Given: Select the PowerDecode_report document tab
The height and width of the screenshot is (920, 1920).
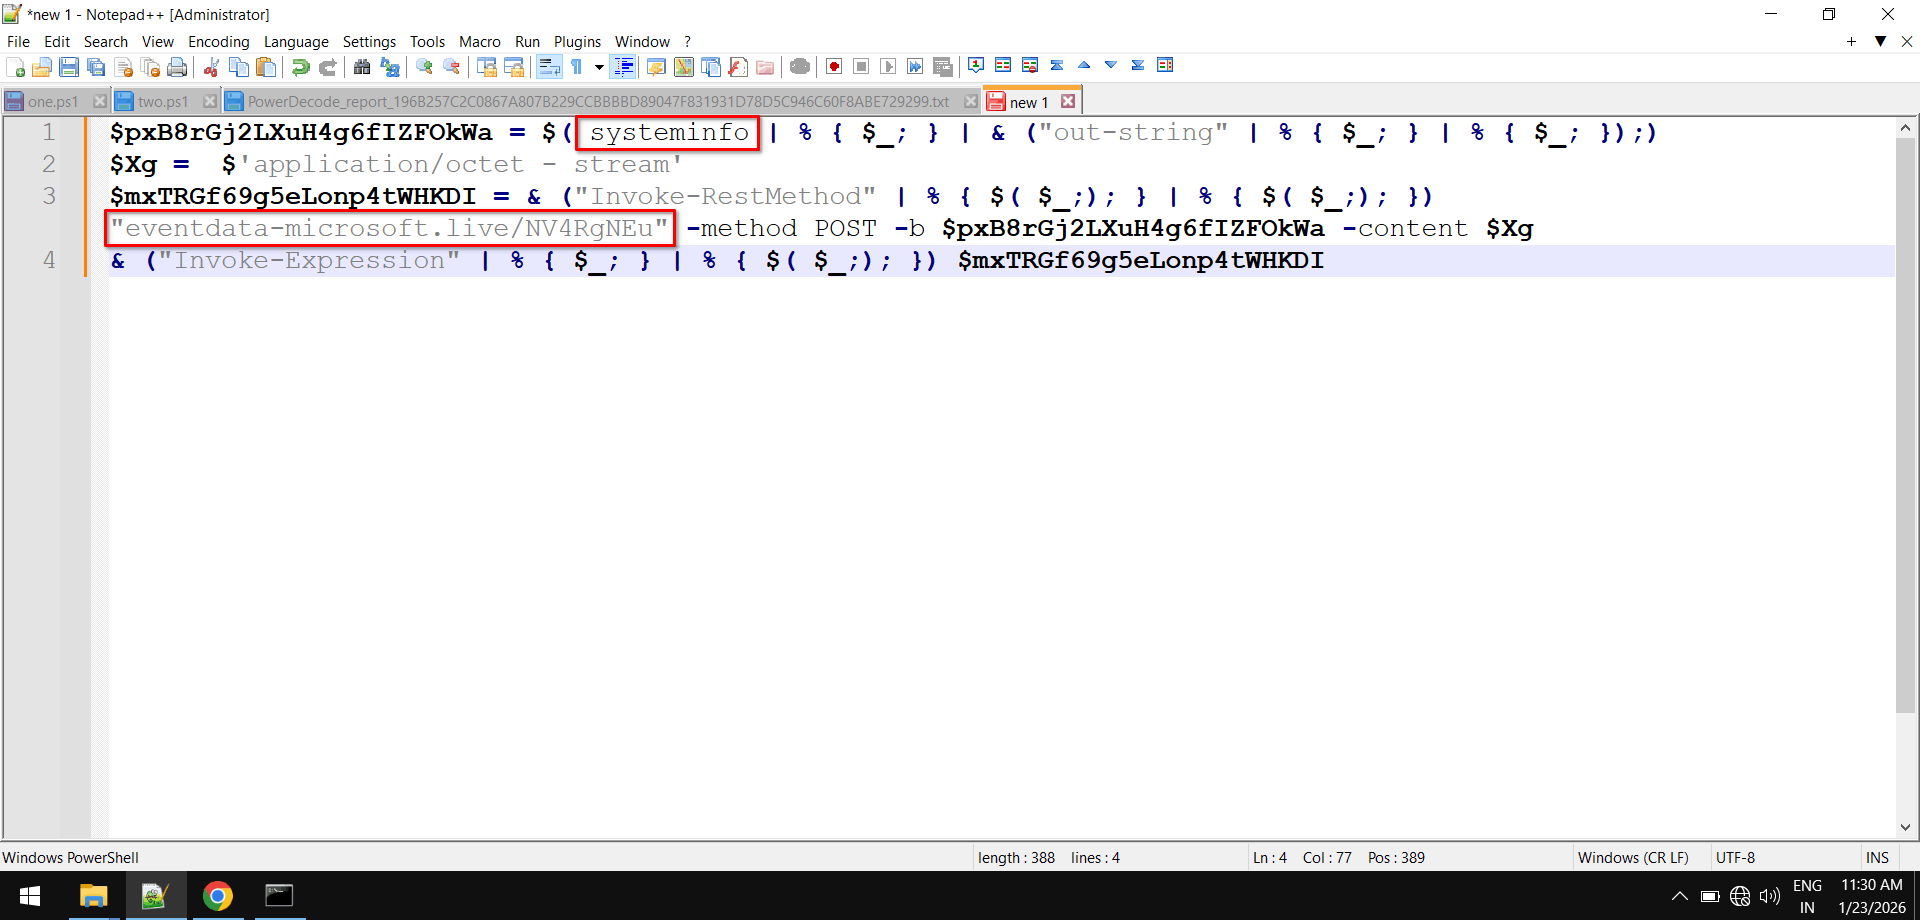Looking at the screenshot, I should tap(600, 100).
